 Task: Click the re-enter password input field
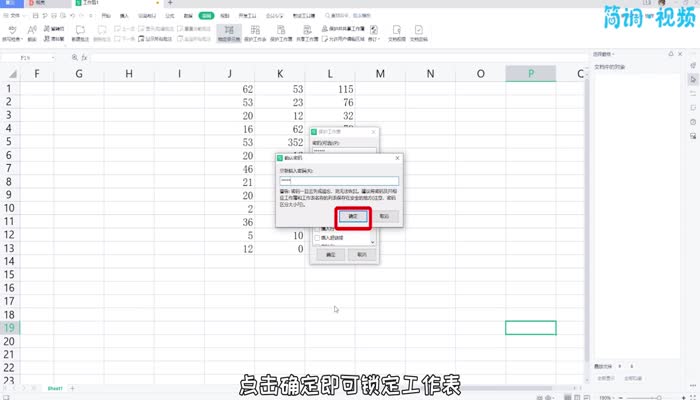[339, 181]
